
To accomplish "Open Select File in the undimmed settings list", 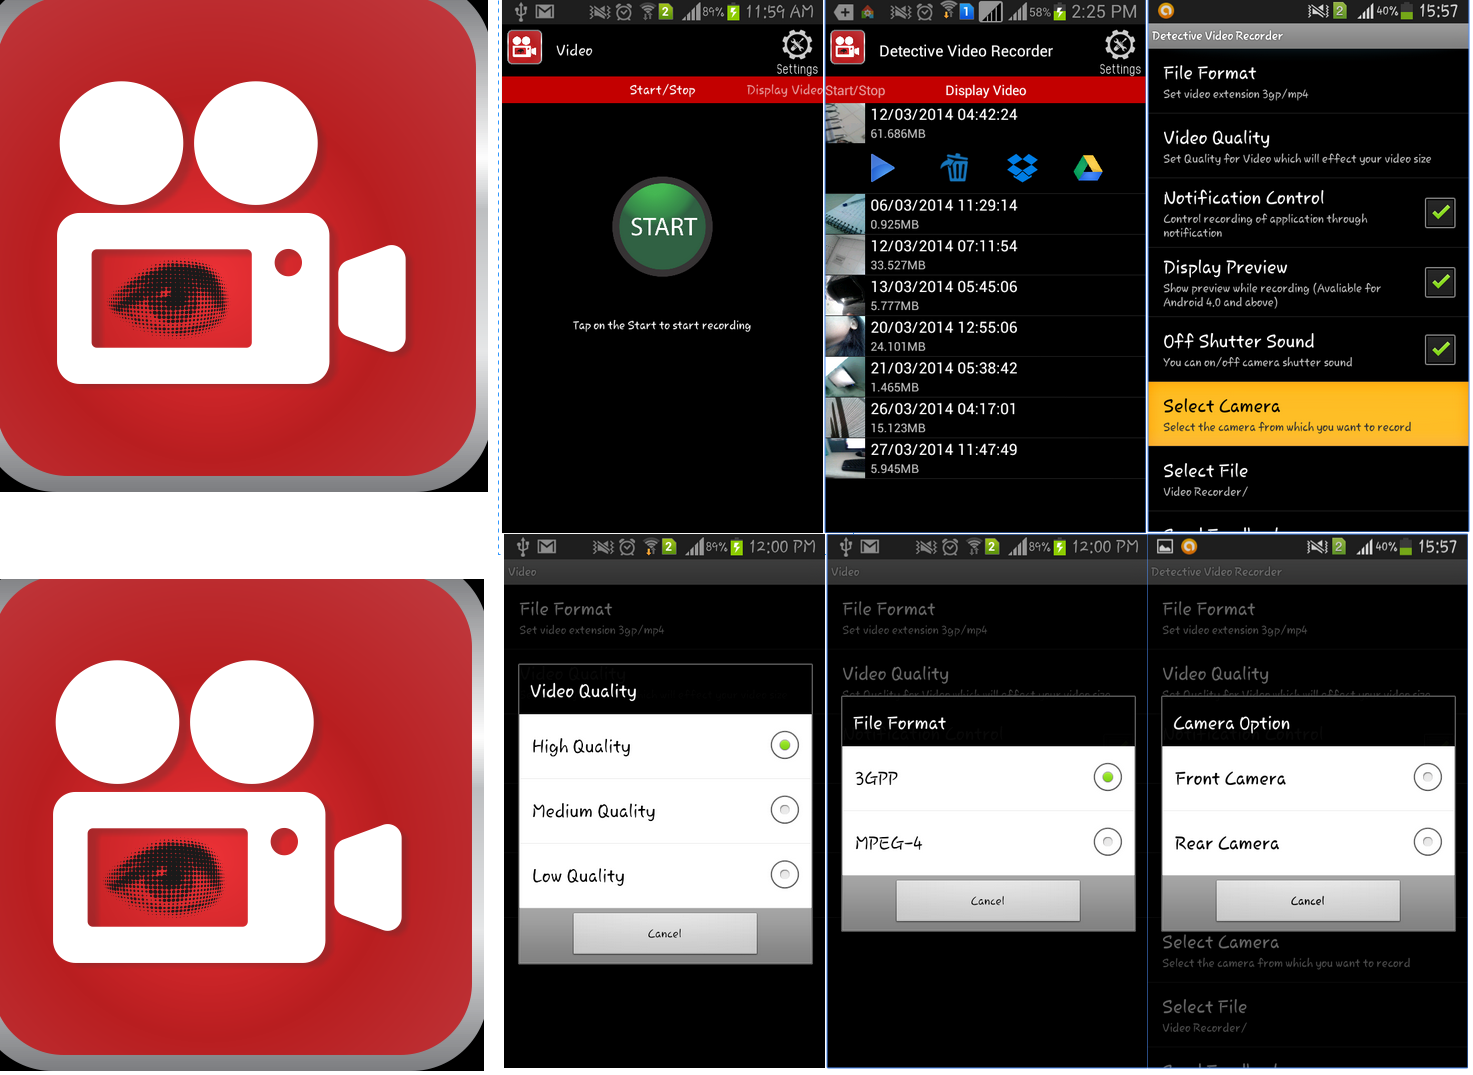I will tap(1308, 479).
